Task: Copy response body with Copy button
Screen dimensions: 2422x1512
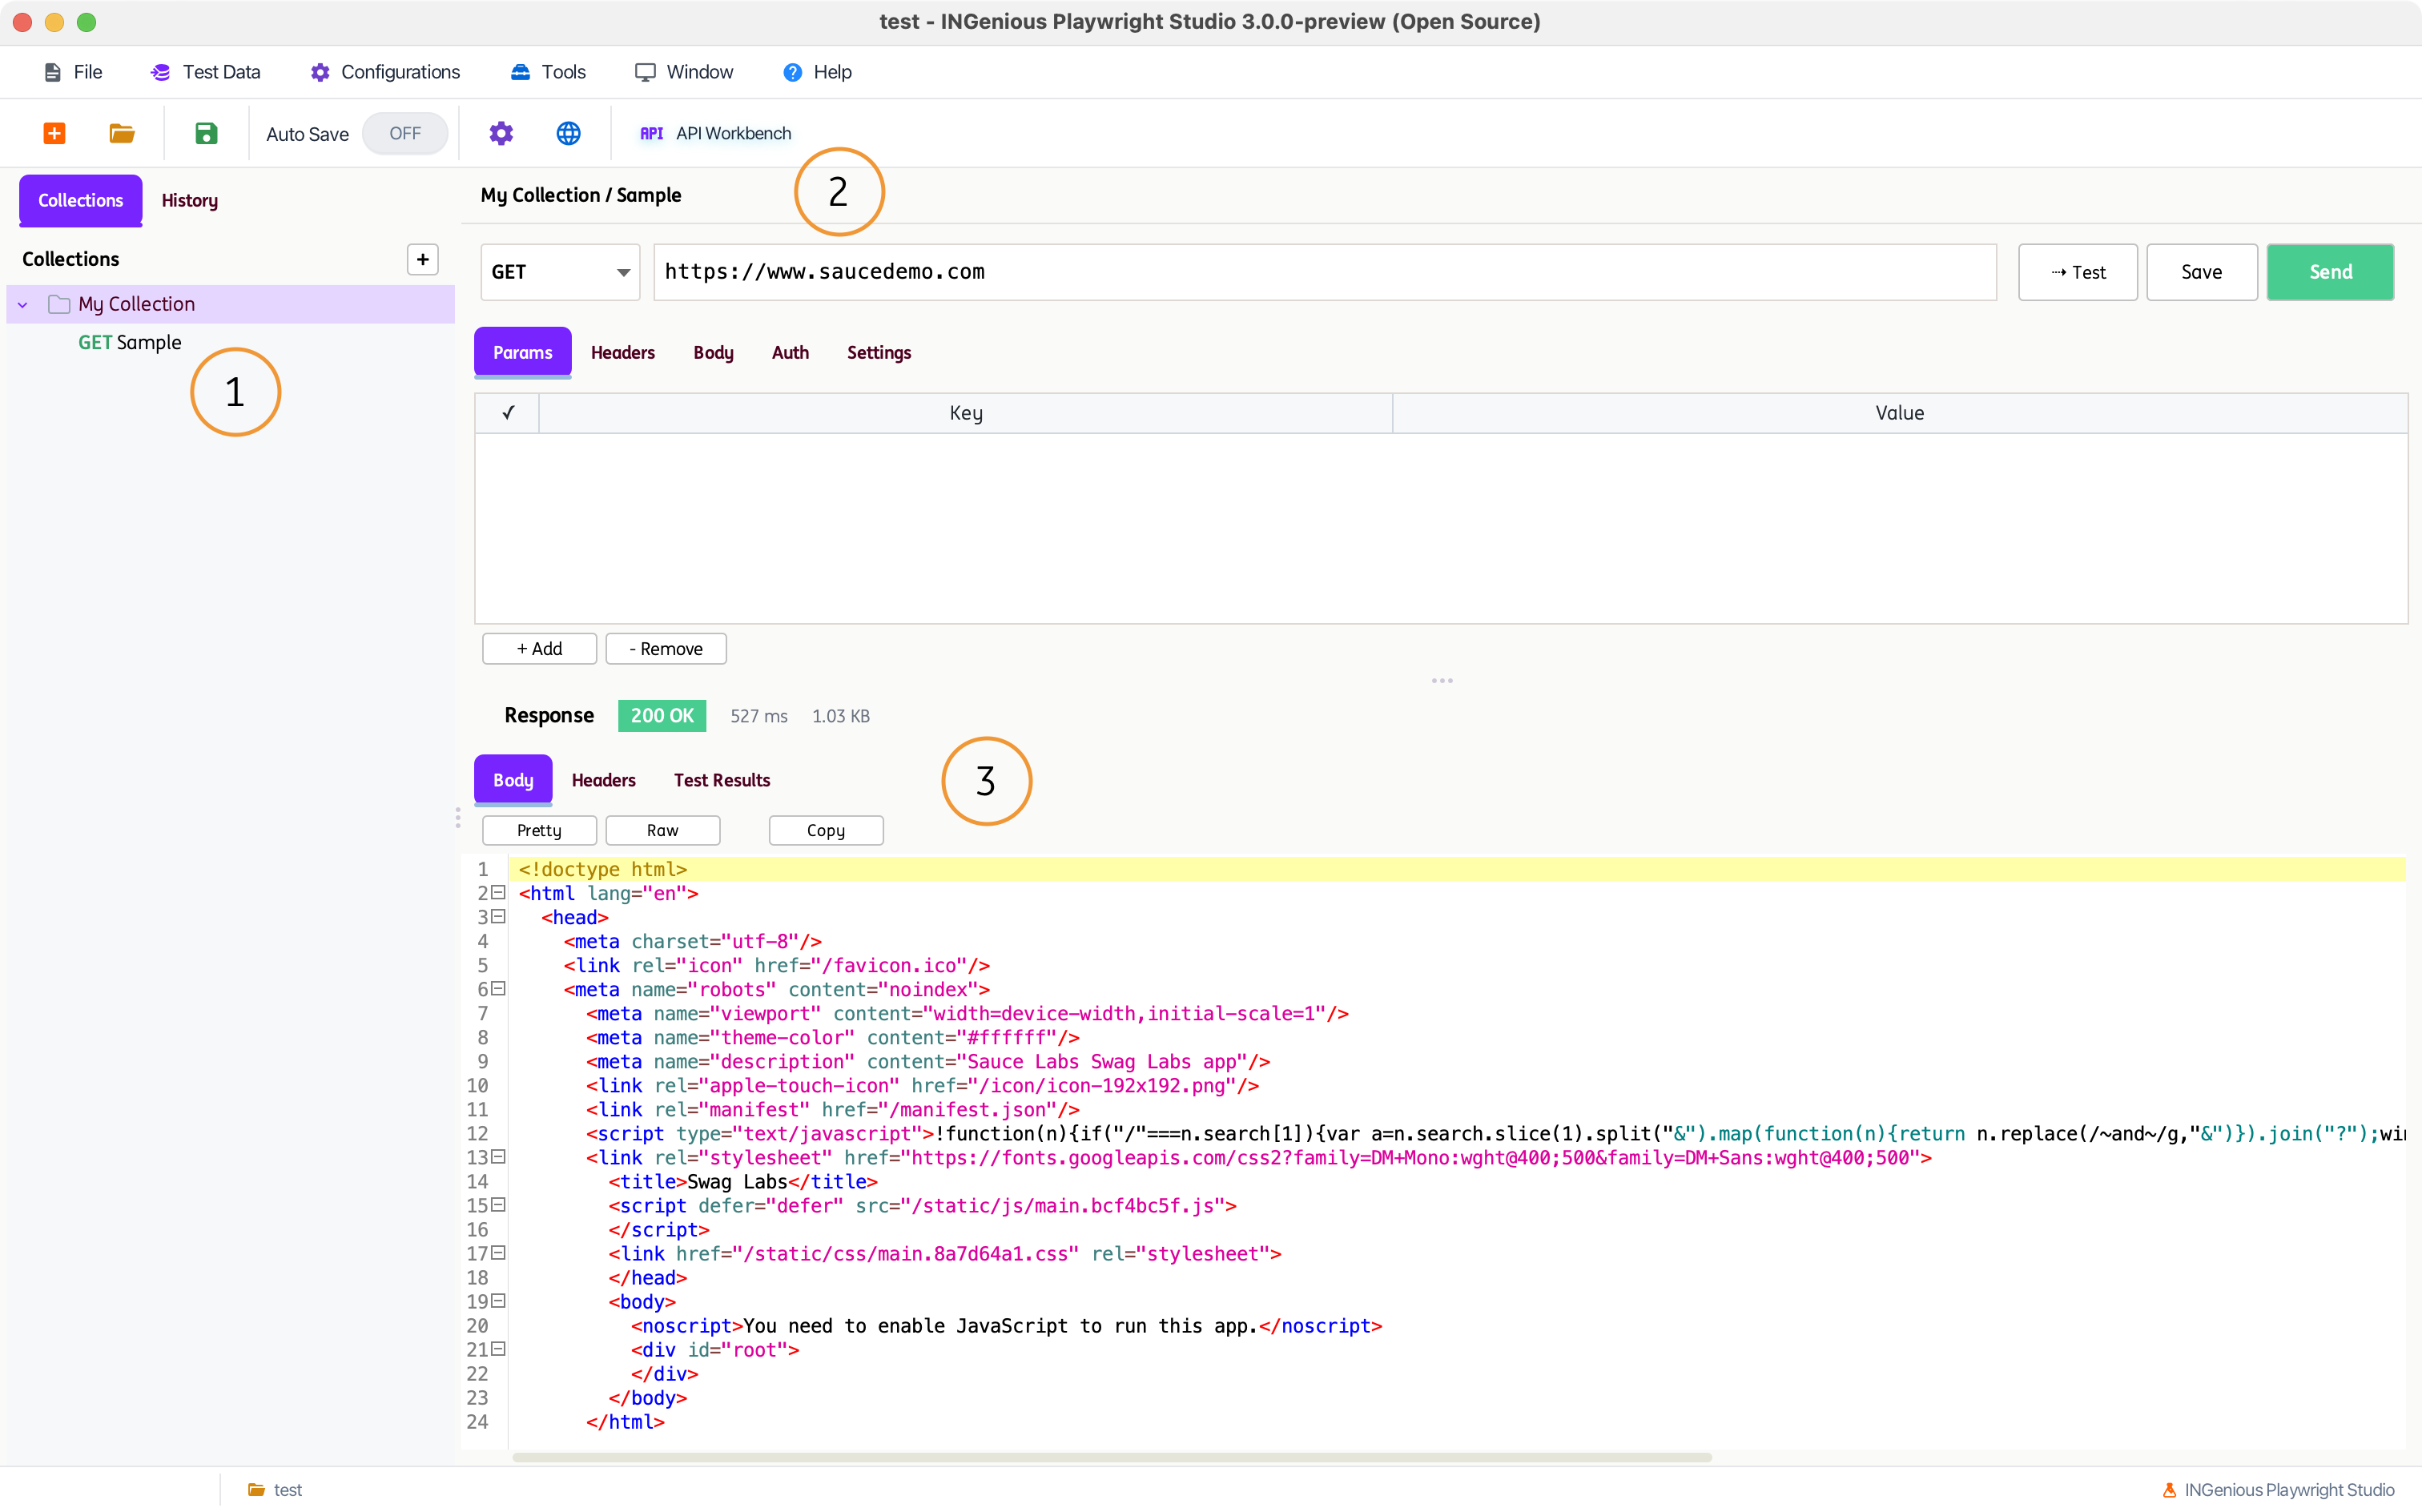Action: (x=826, y=830)
